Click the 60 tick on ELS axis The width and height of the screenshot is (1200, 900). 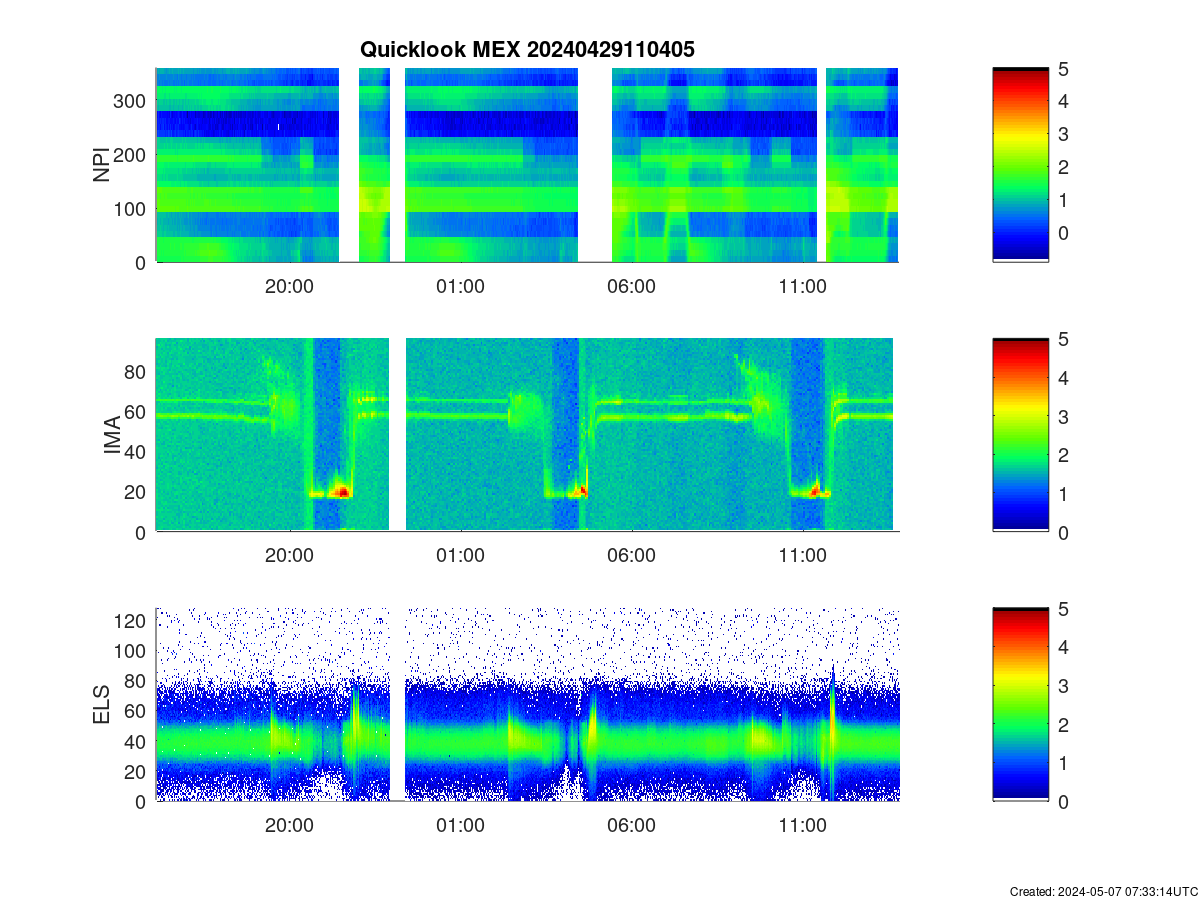tap(136, 711)
